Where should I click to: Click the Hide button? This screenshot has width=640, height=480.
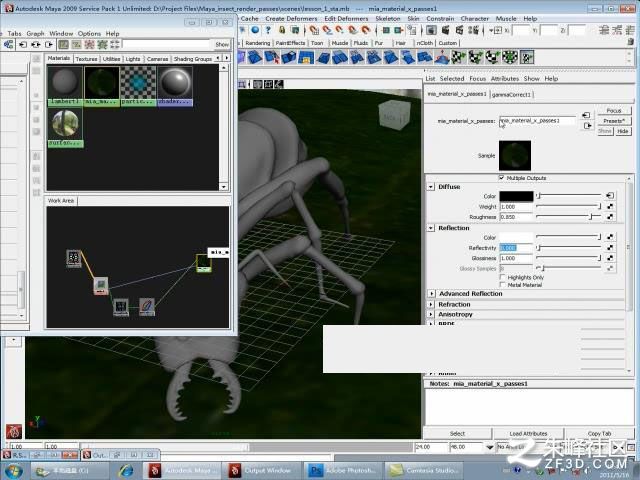(x=622, y=131)
